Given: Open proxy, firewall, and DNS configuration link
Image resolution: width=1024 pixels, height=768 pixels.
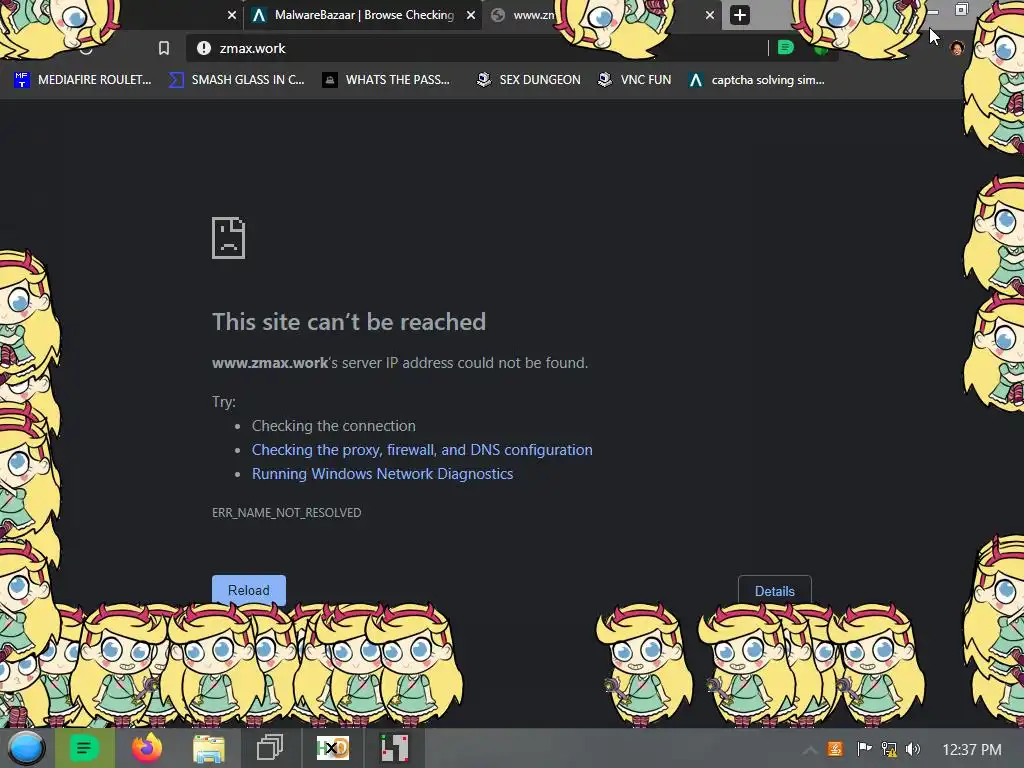Looking at the screenshot, I should [x=422, y=450].
